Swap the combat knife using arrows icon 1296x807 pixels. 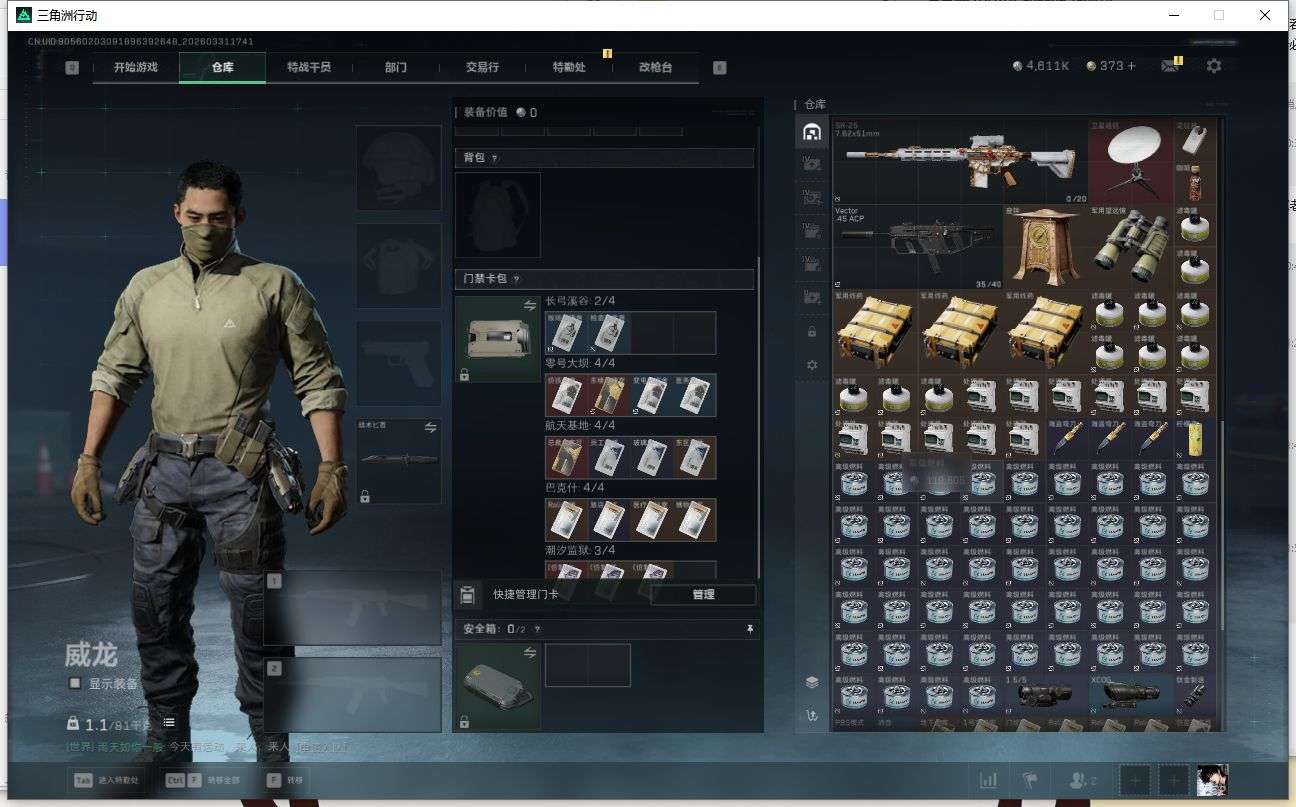click(x=431, y=427)
